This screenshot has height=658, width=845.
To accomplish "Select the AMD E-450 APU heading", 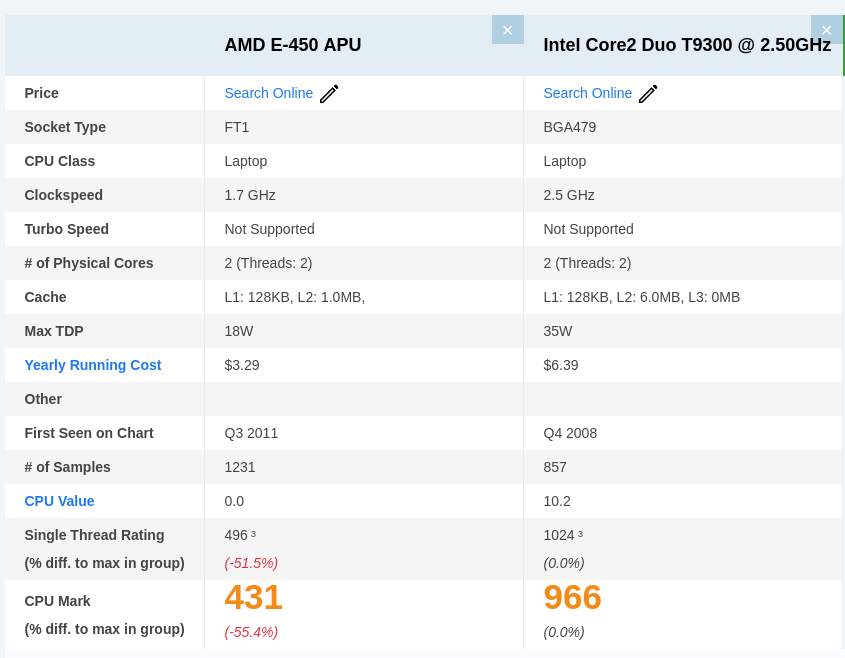I will pyautogui.click(x=293, y=45).
